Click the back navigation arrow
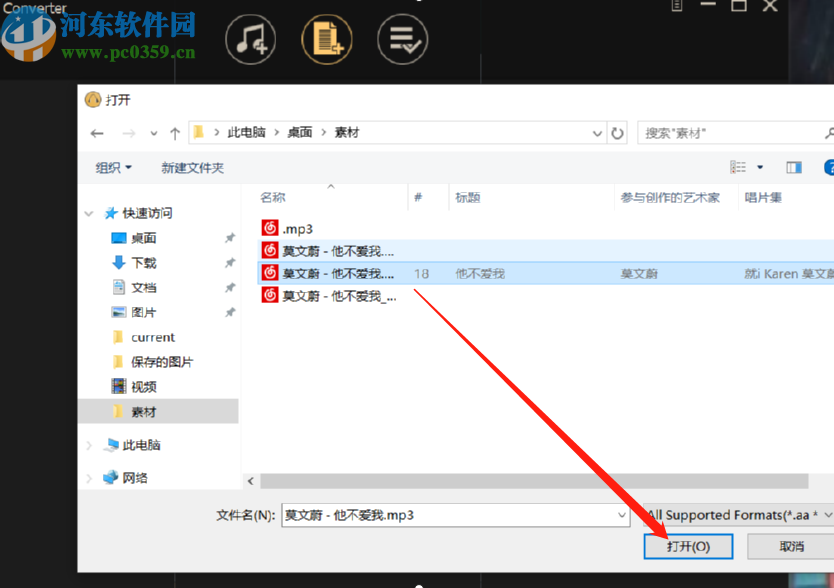Screen dimensions: 834x588 click(96, 132)
